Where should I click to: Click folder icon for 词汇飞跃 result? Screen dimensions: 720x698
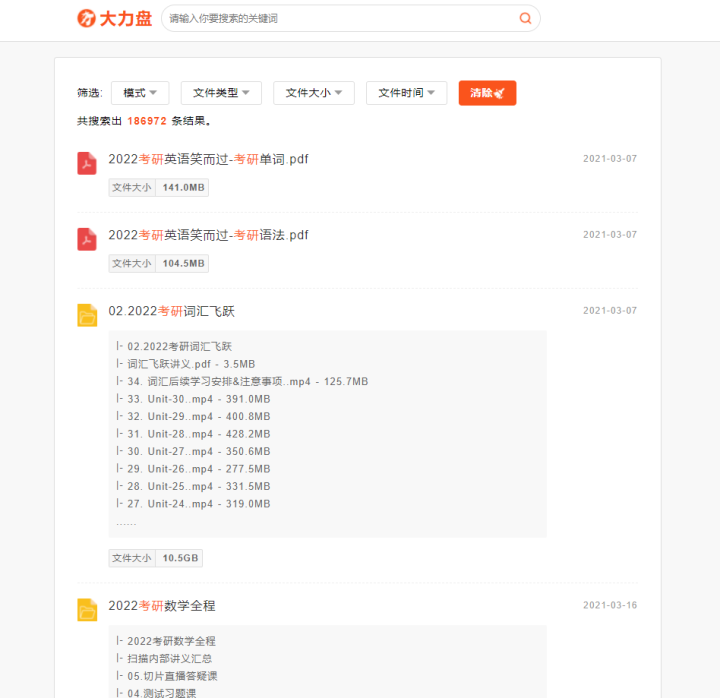pyautogui.click(x=87, y=315)
